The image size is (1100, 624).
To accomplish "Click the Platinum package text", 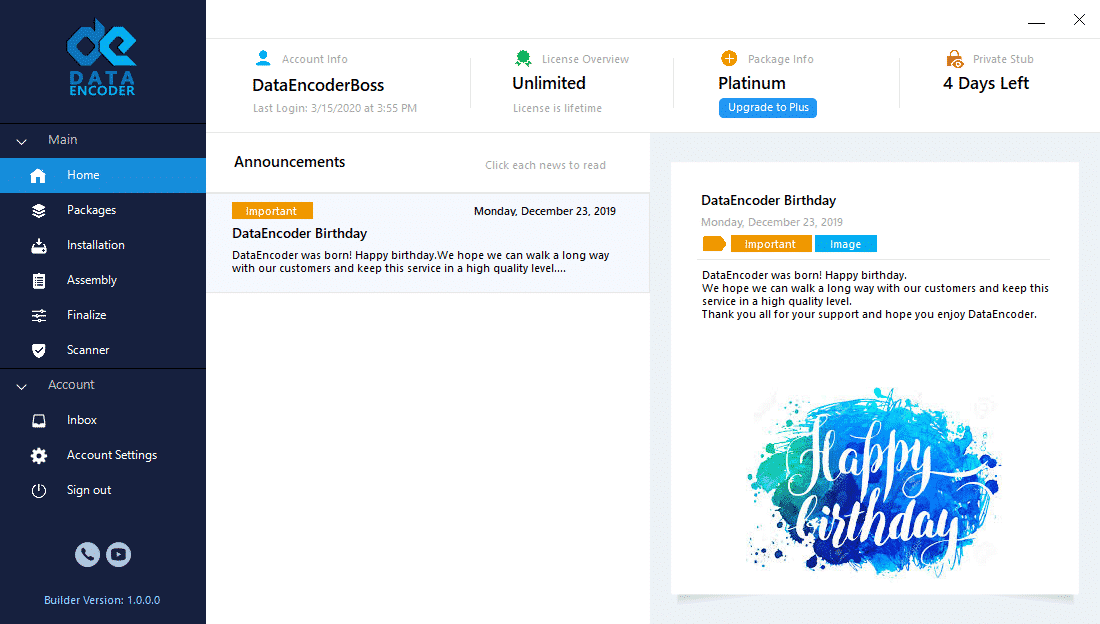I will coord(751,83).
